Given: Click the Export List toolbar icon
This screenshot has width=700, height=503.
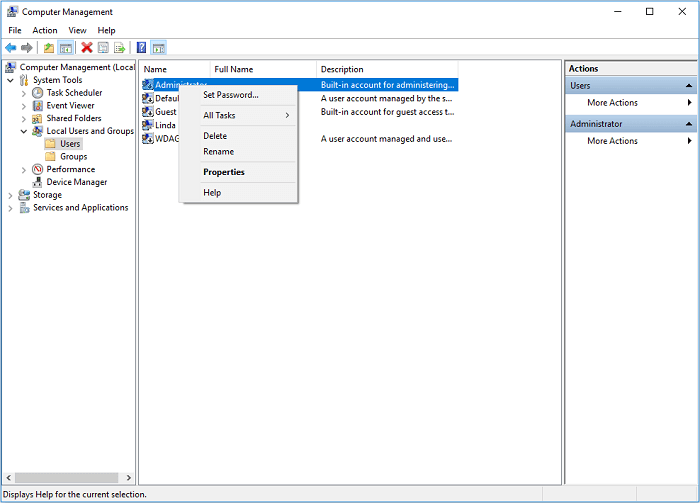Looking at the screenshot, I should [x=119, y=47].
